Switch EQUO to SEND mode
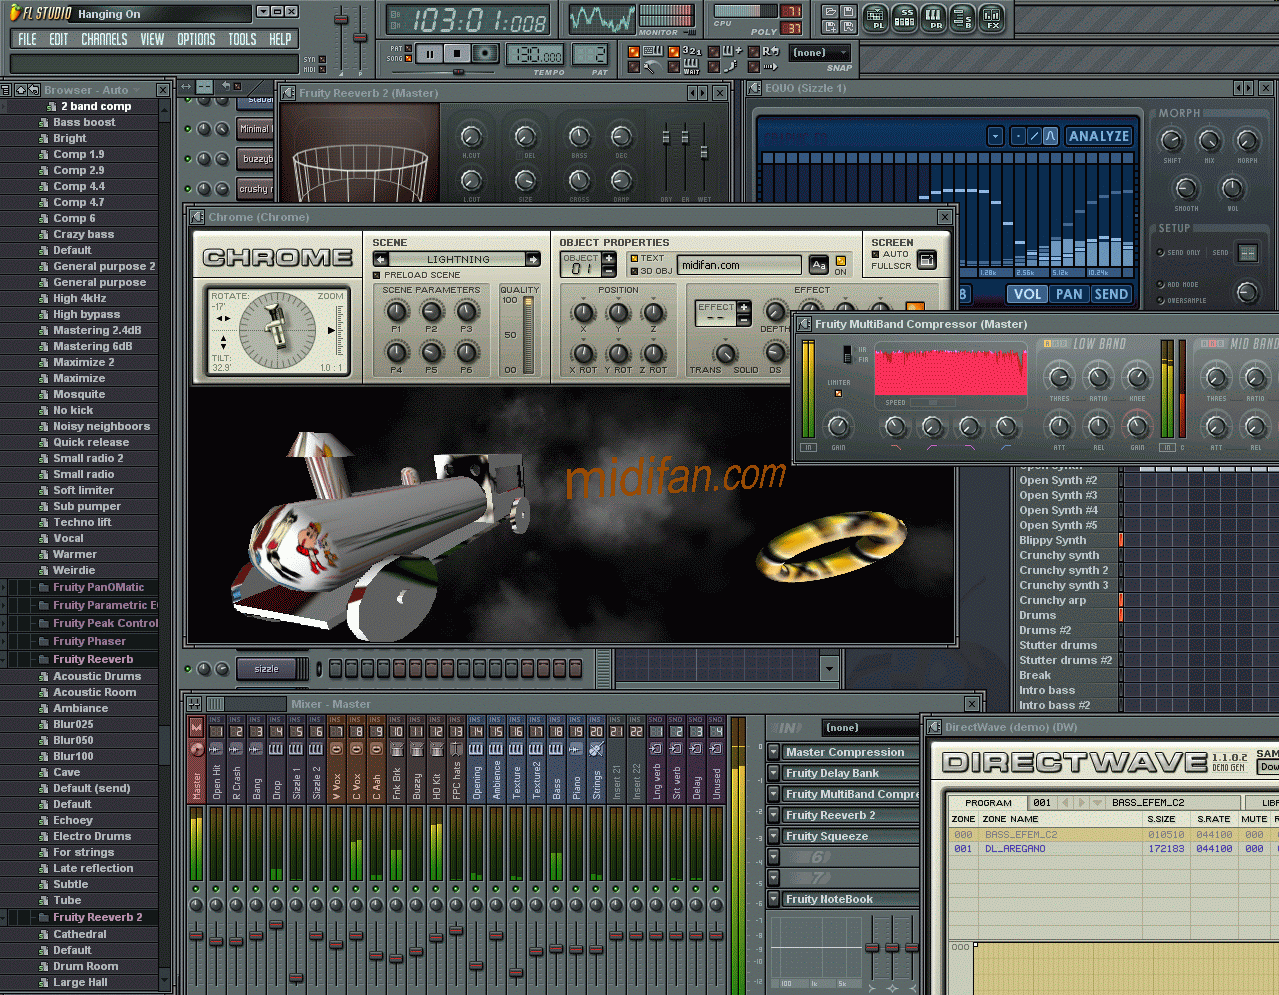Image resolution: width=1279 pixels, height=995 pixels. (1111, 294)
